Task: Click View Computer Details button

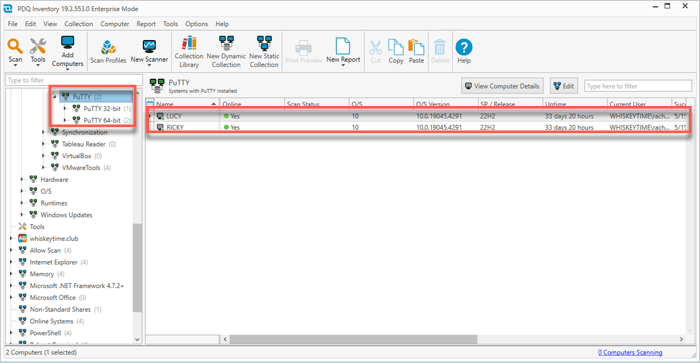Action: pos(502,86)
